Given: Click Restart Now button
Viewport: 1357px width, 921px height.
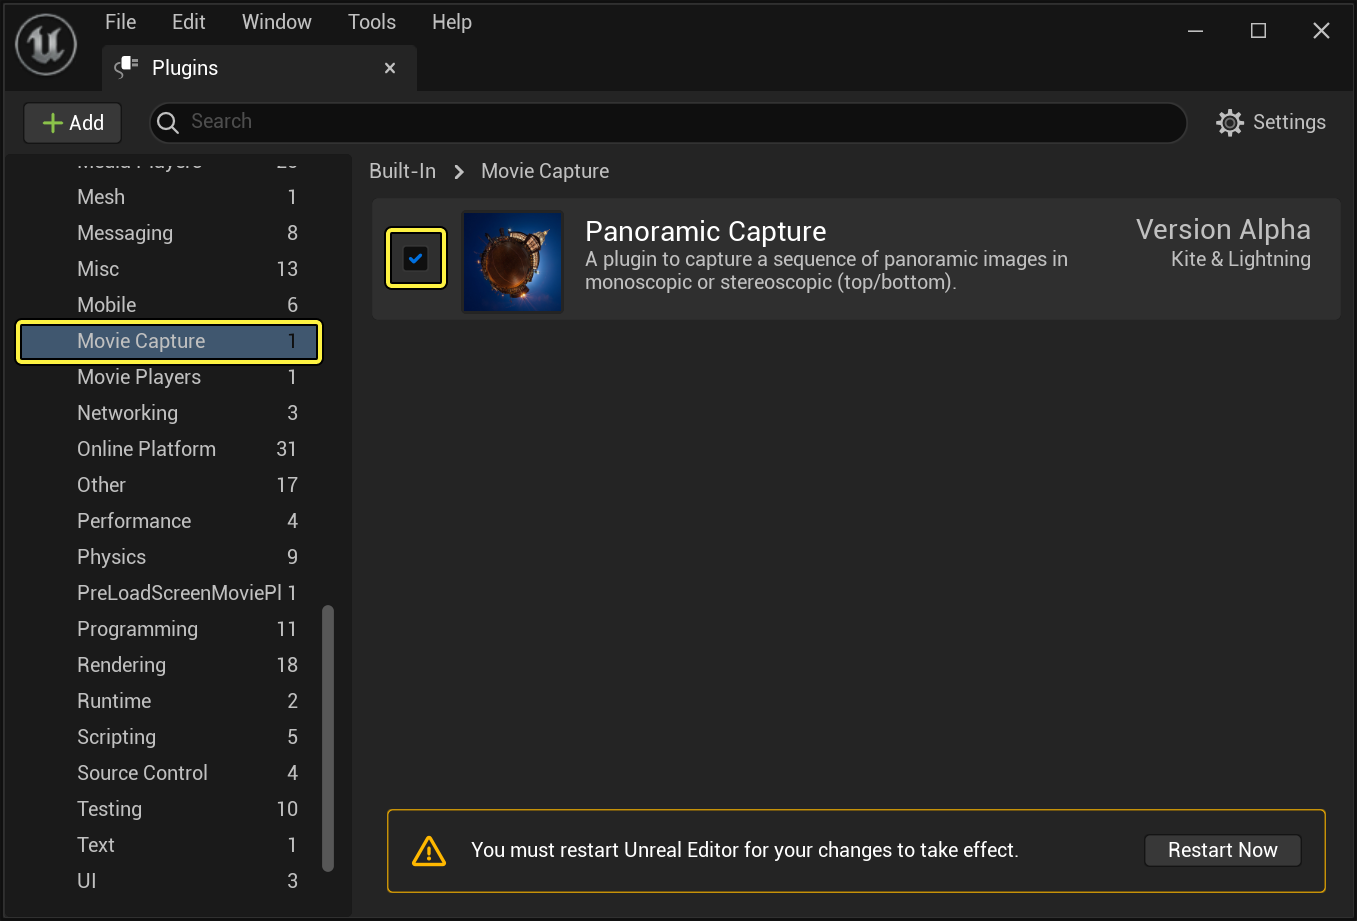Looking at the screenshot, I should [x=1223, y=850].
